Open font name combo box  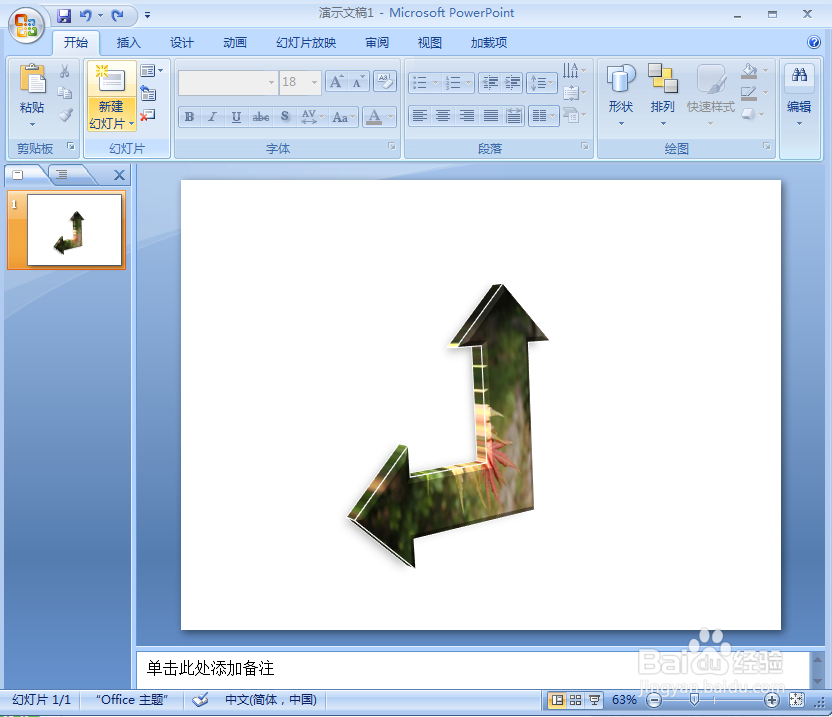[228, 82]
